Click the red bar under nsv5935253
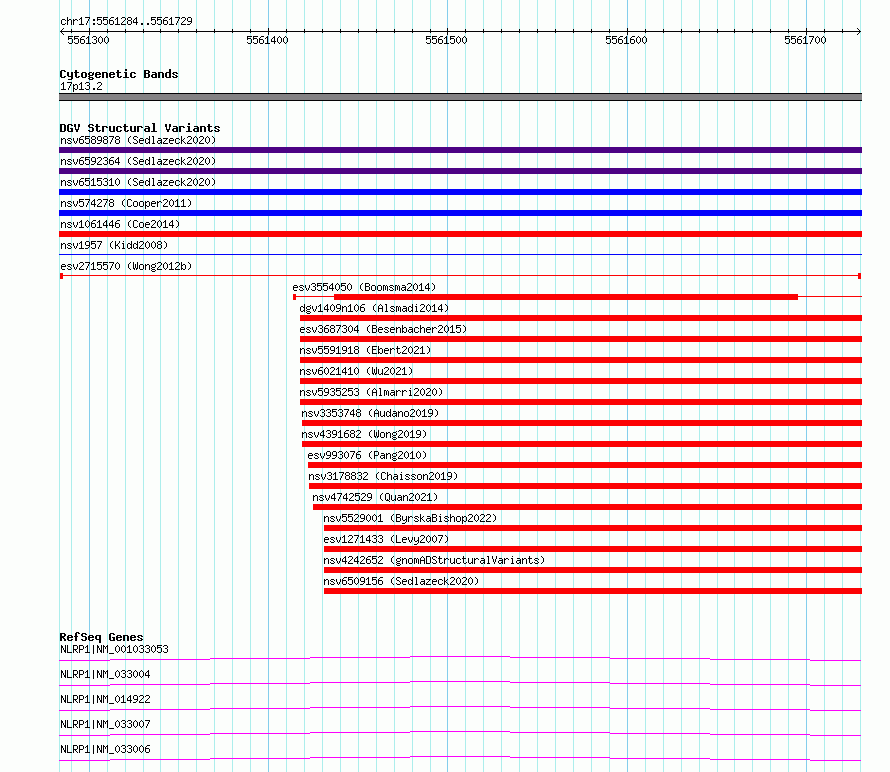 pos(581,402)
